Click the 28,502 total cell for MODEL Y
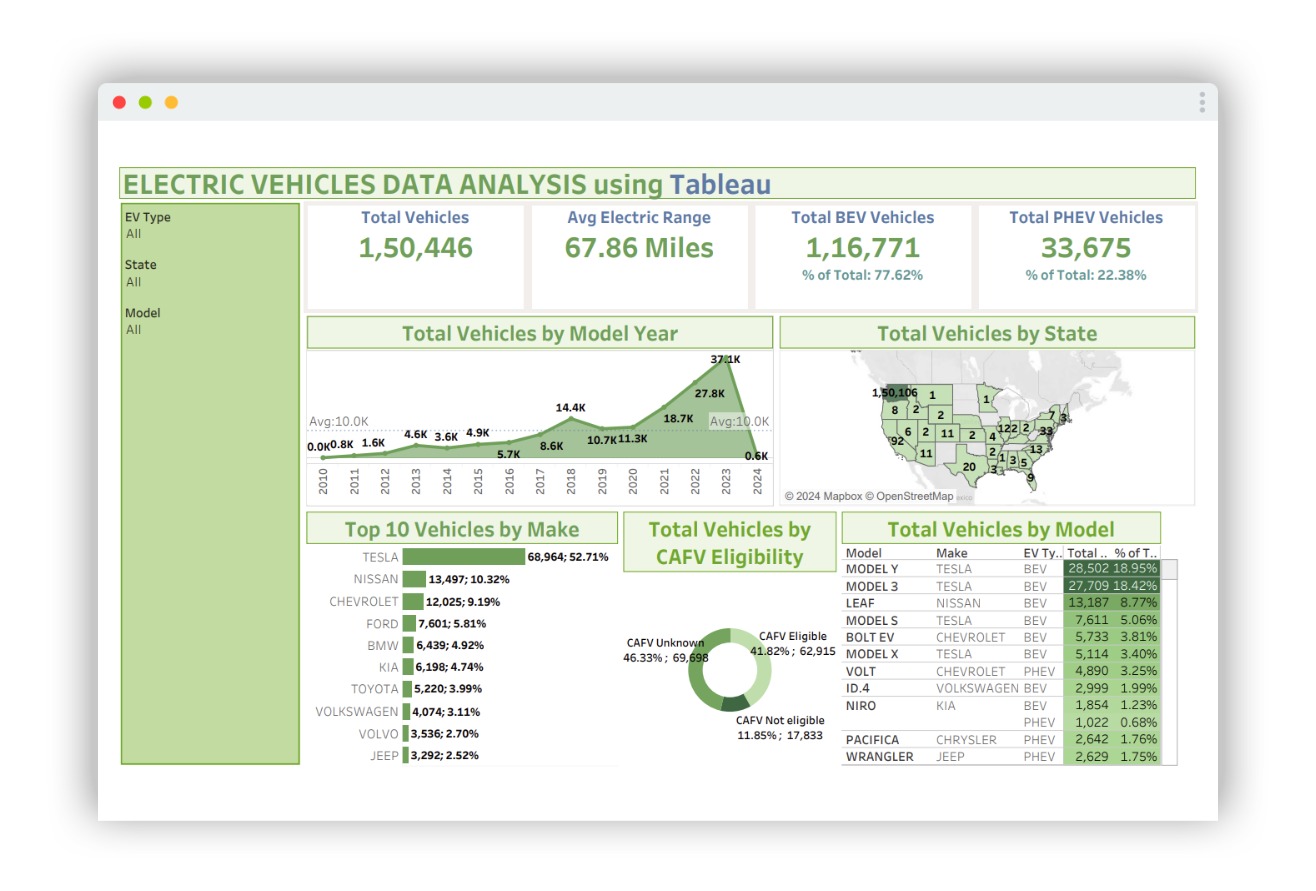Viewport: 1316px width, 891px height. pos(1087,569)
